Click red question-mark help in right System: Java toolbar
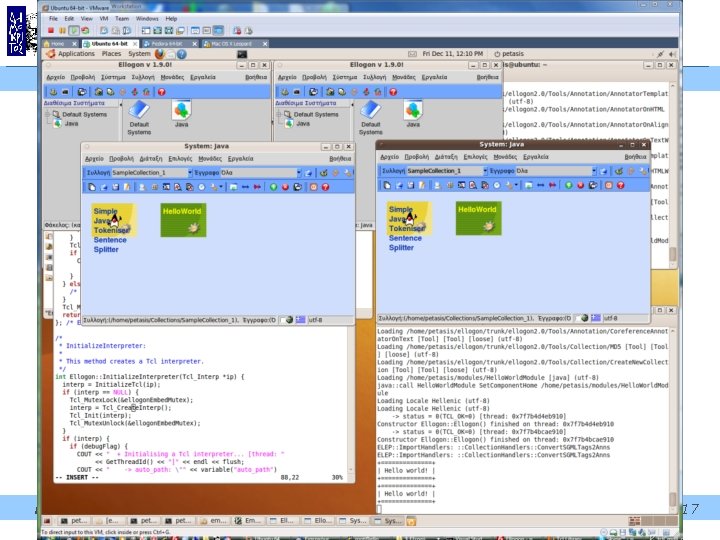The width and height of the screenshot is (720, 540). click(621, 185)
